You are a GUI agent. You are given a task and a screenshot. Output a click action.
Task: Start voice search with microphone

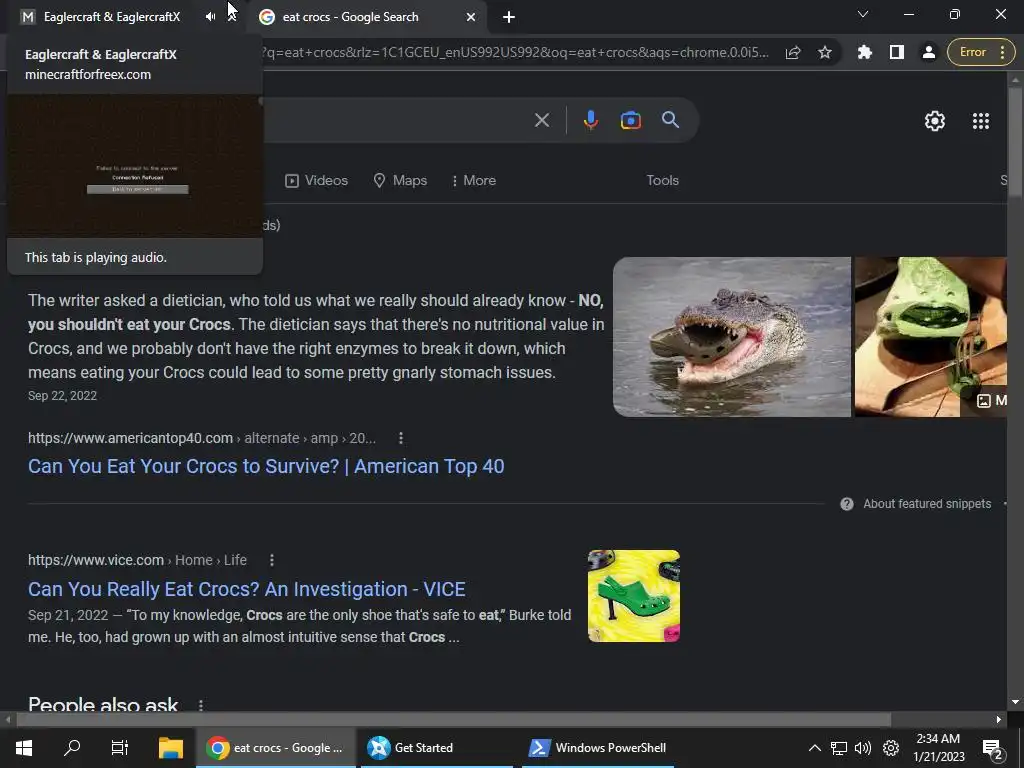(x=590, y=120)
